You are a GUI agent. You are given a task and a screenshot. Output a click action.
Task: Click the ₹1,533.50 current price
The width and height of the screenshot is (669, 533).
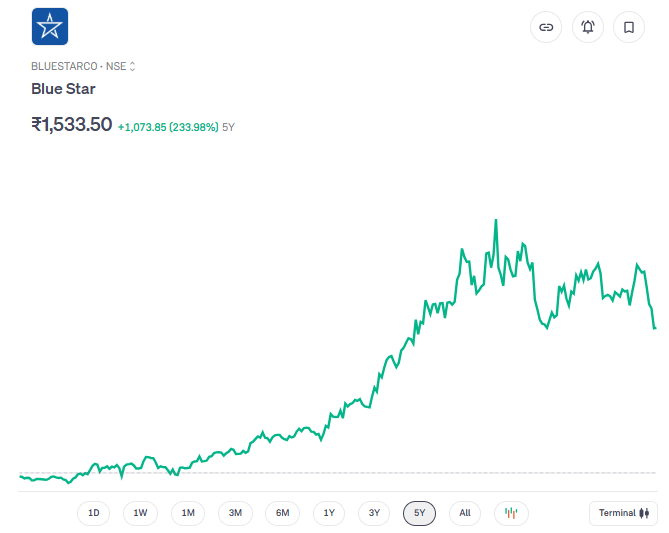pos(71,125)
